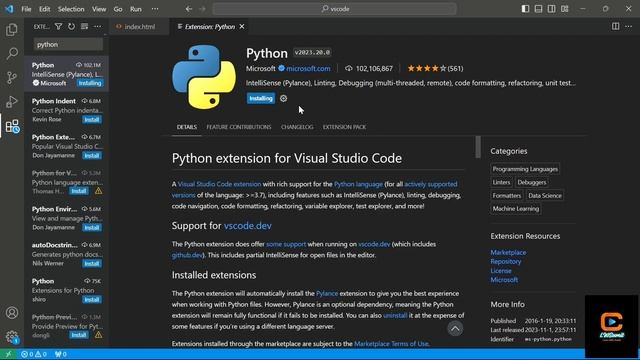Install the Python Environment Manager extension
This screenshot has height=360, width=640.
click(x=92, y=227)
